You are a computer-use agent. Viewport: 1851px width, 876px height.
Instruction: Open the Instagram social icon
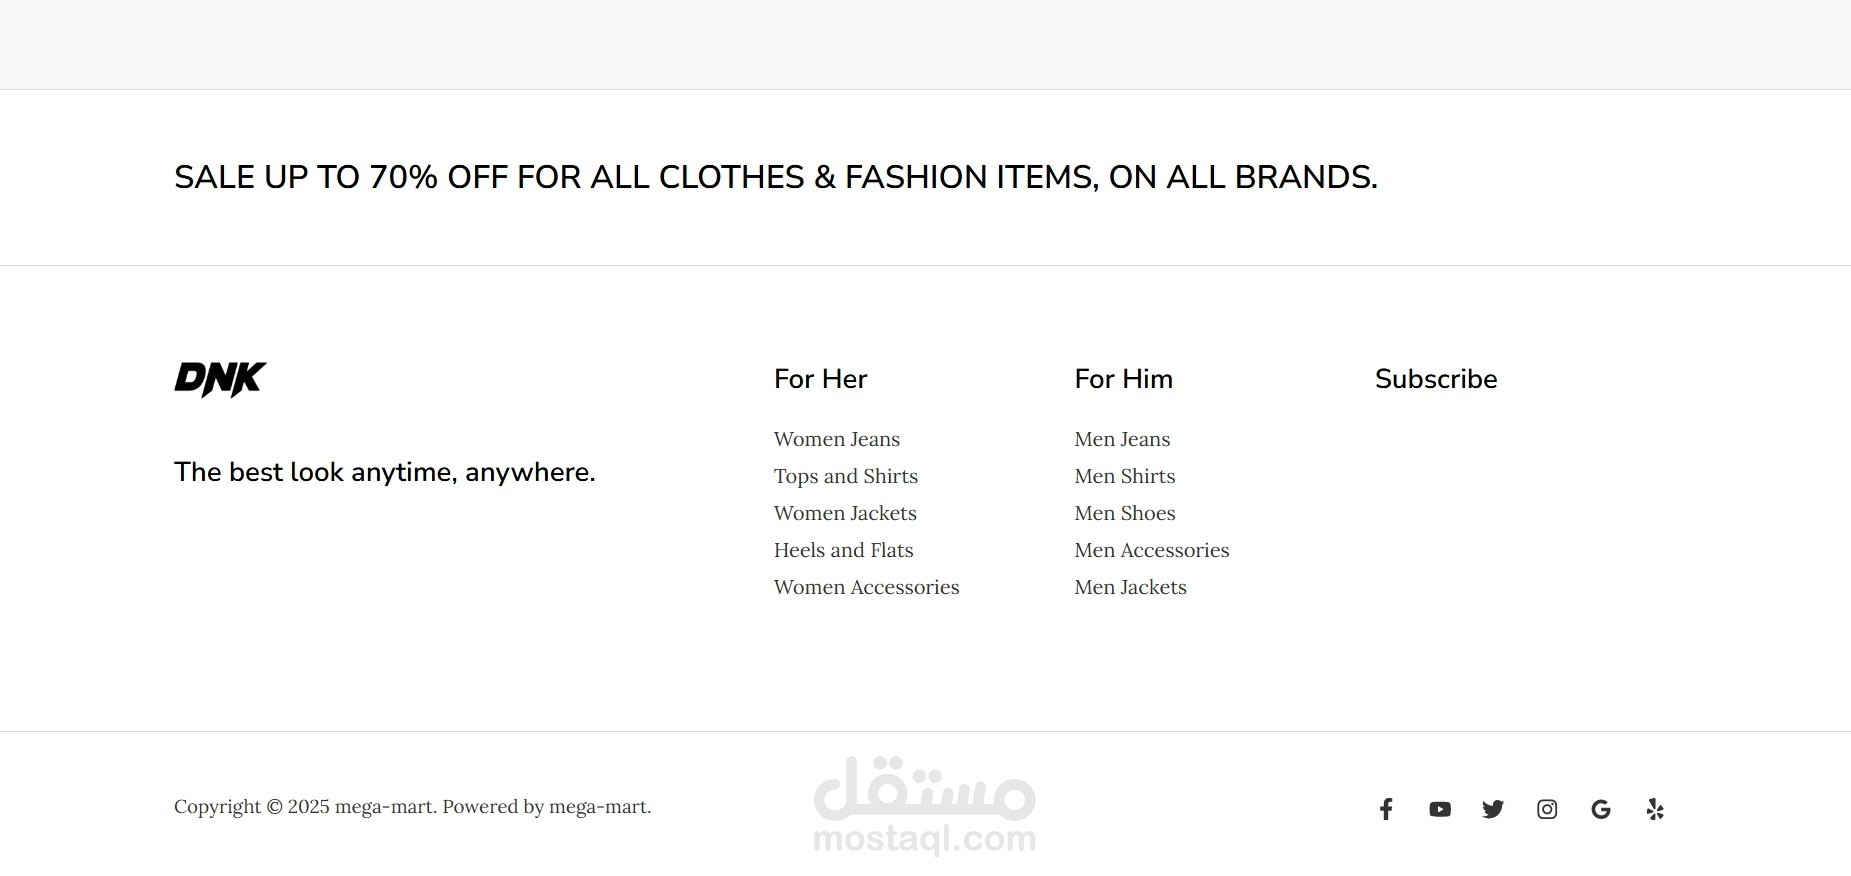coord(1547,809)
